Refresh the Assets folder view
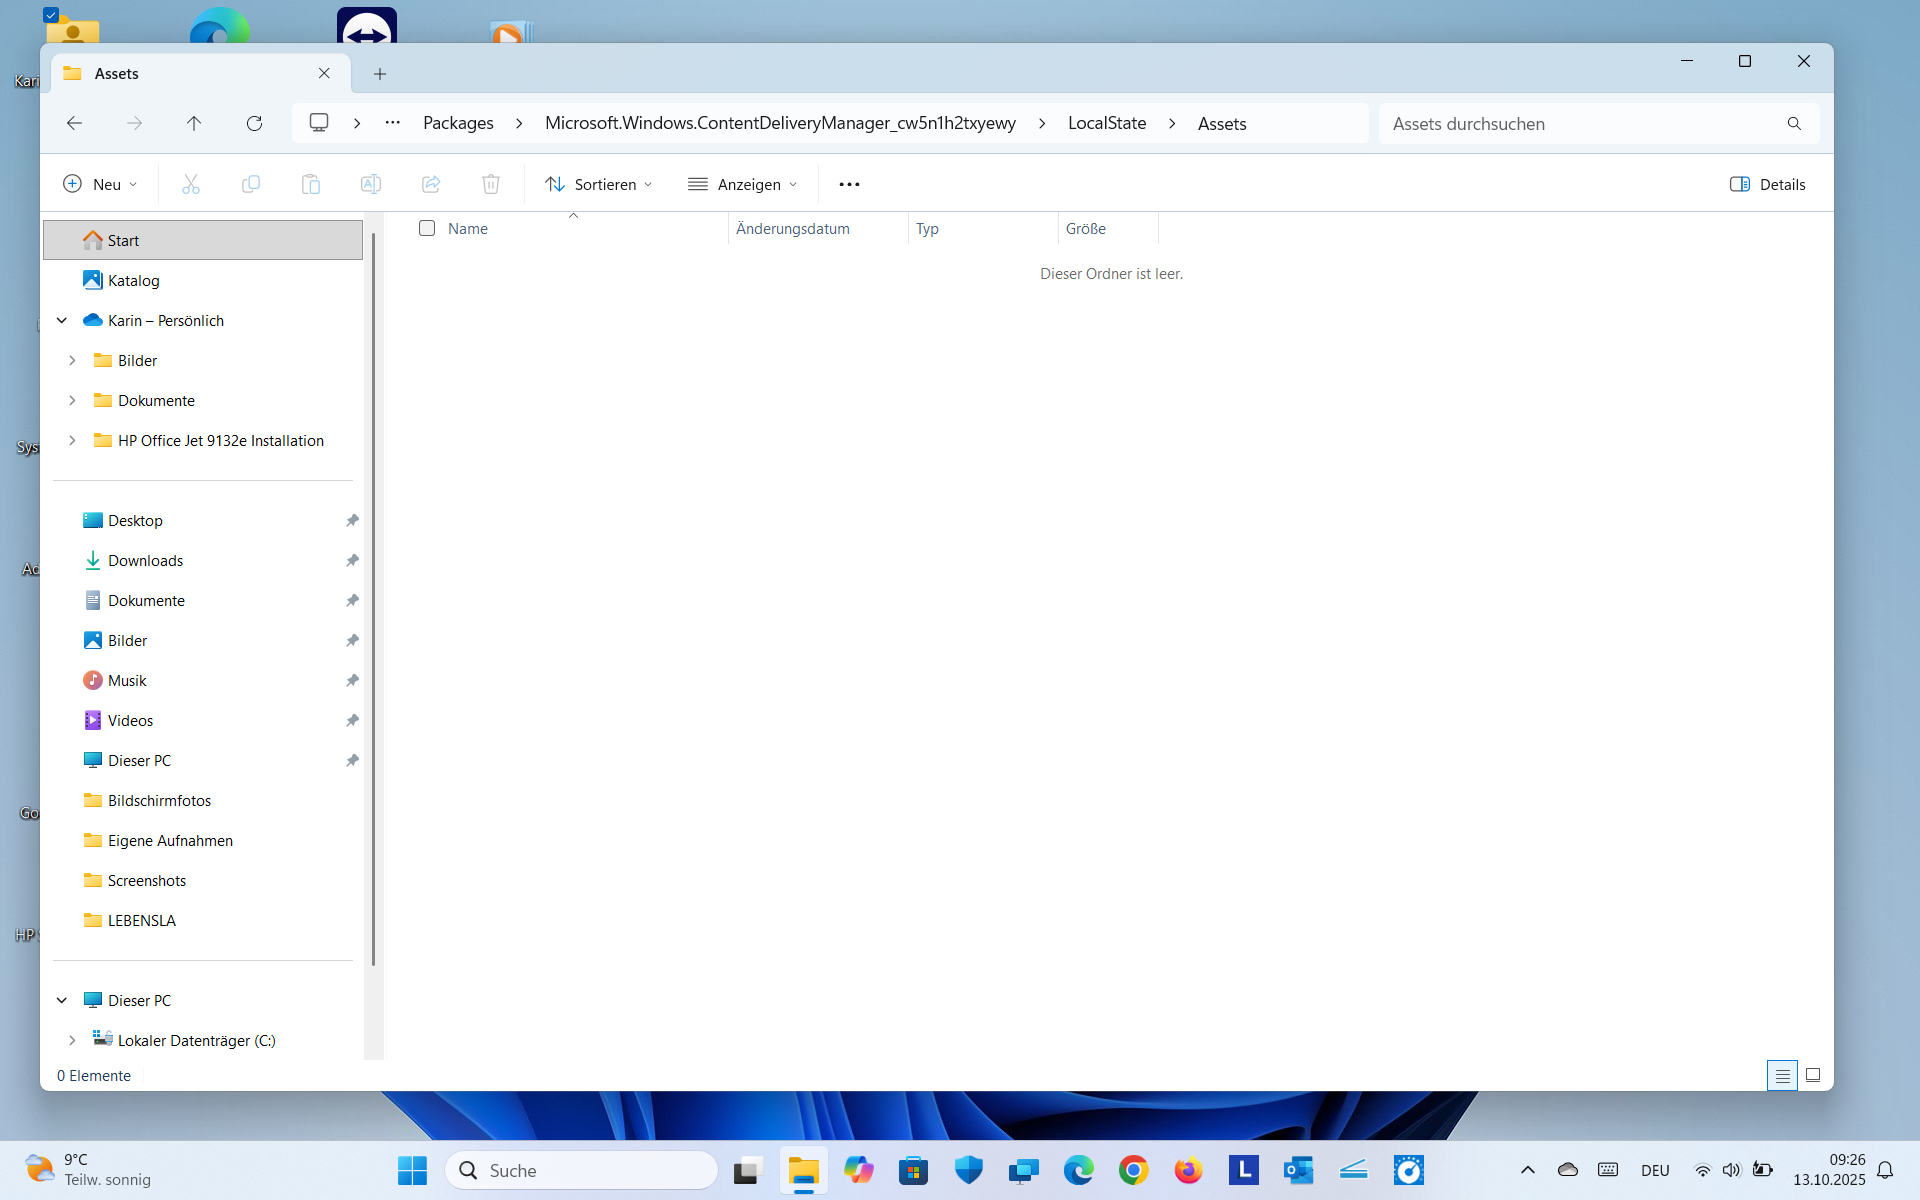Screen dimensions: 1920x1200 pyautogui.click(x=254, y=123)
